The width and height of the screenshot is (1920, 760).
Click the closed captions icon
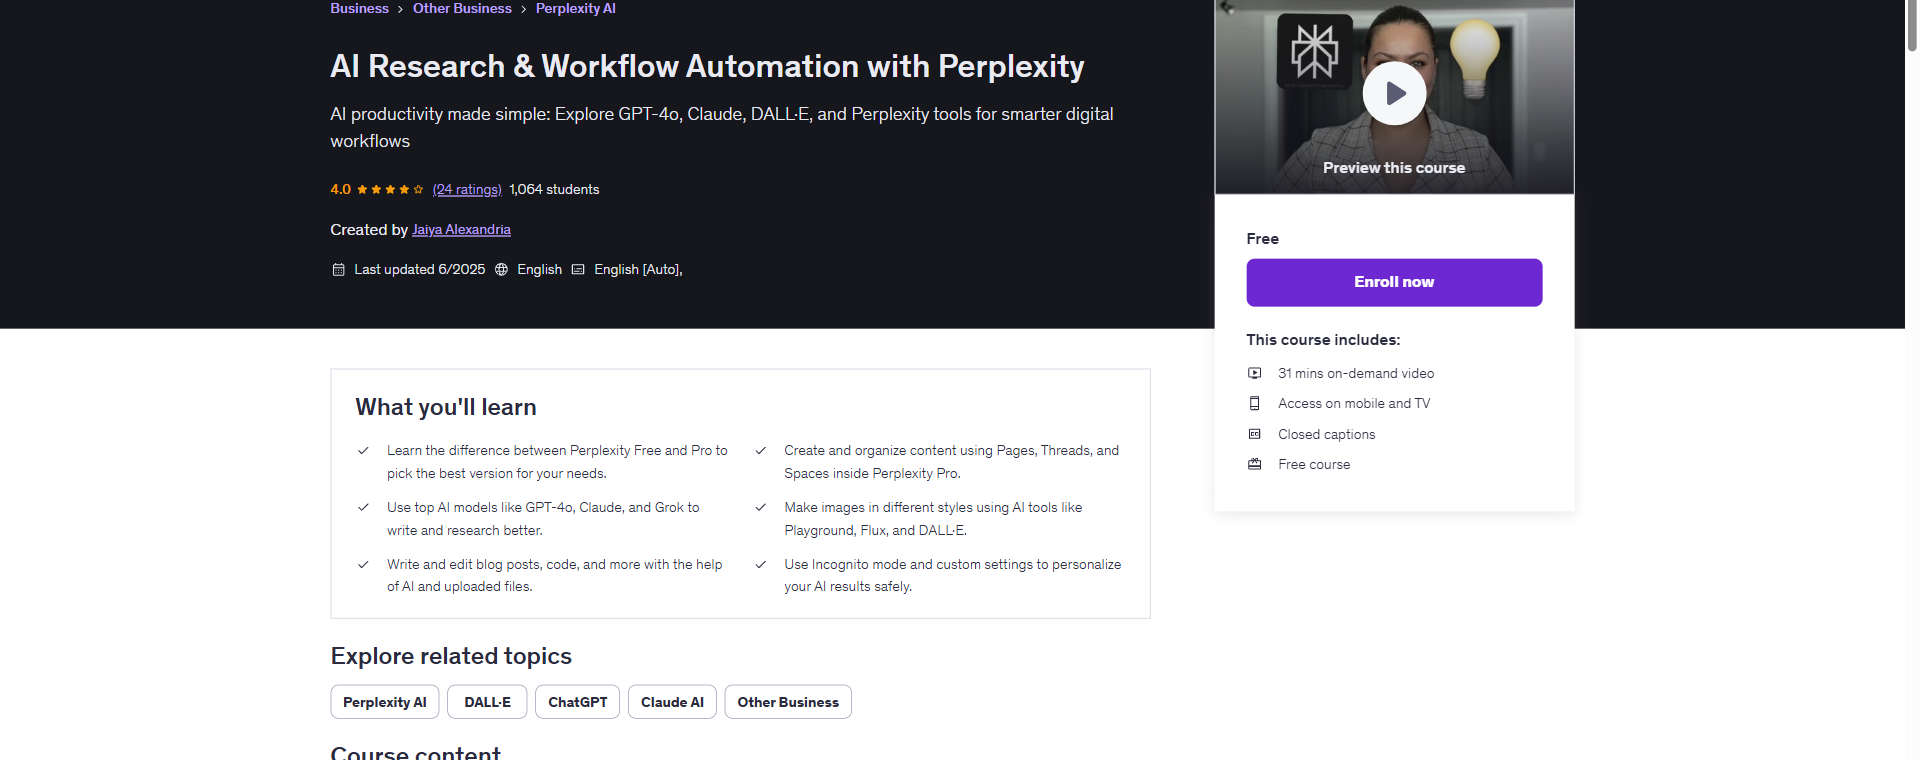pyautogui.click(x=1254, y=434)
